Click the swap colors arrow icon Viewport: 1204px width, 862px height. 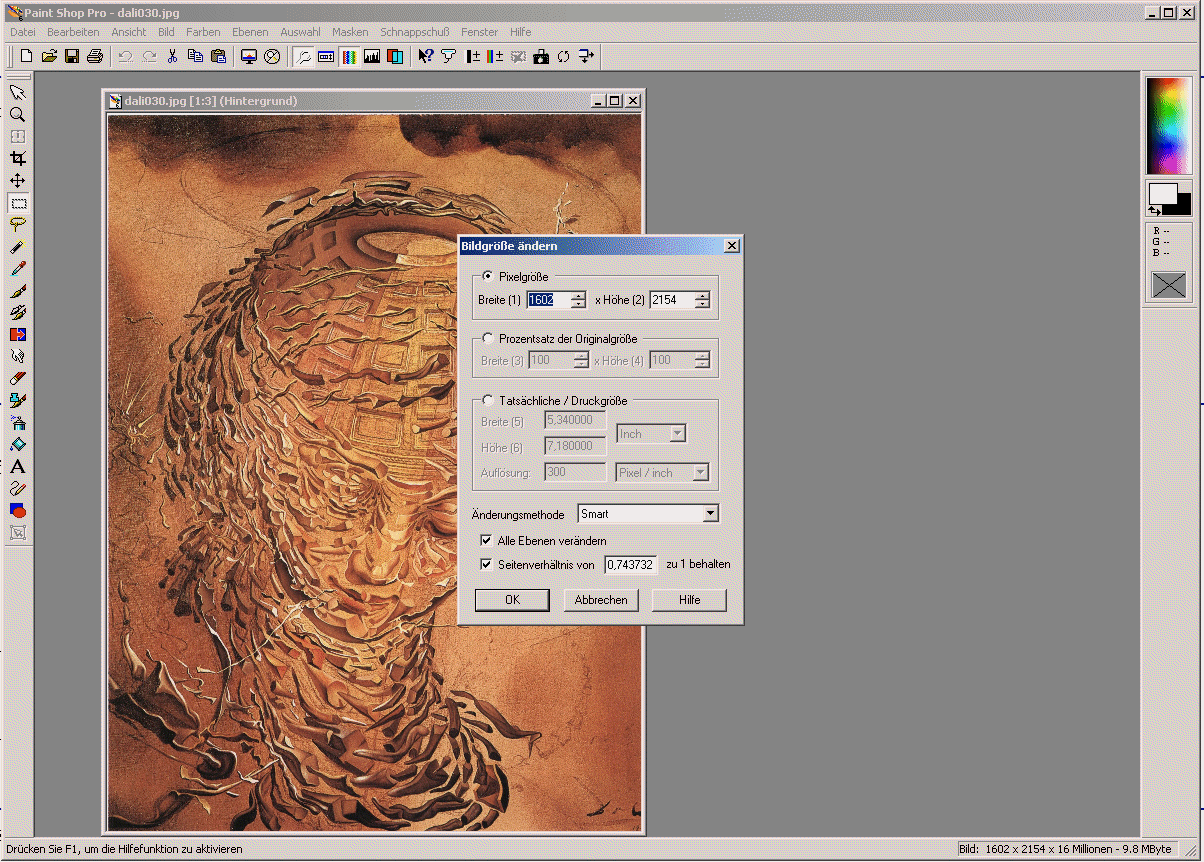1155,211
